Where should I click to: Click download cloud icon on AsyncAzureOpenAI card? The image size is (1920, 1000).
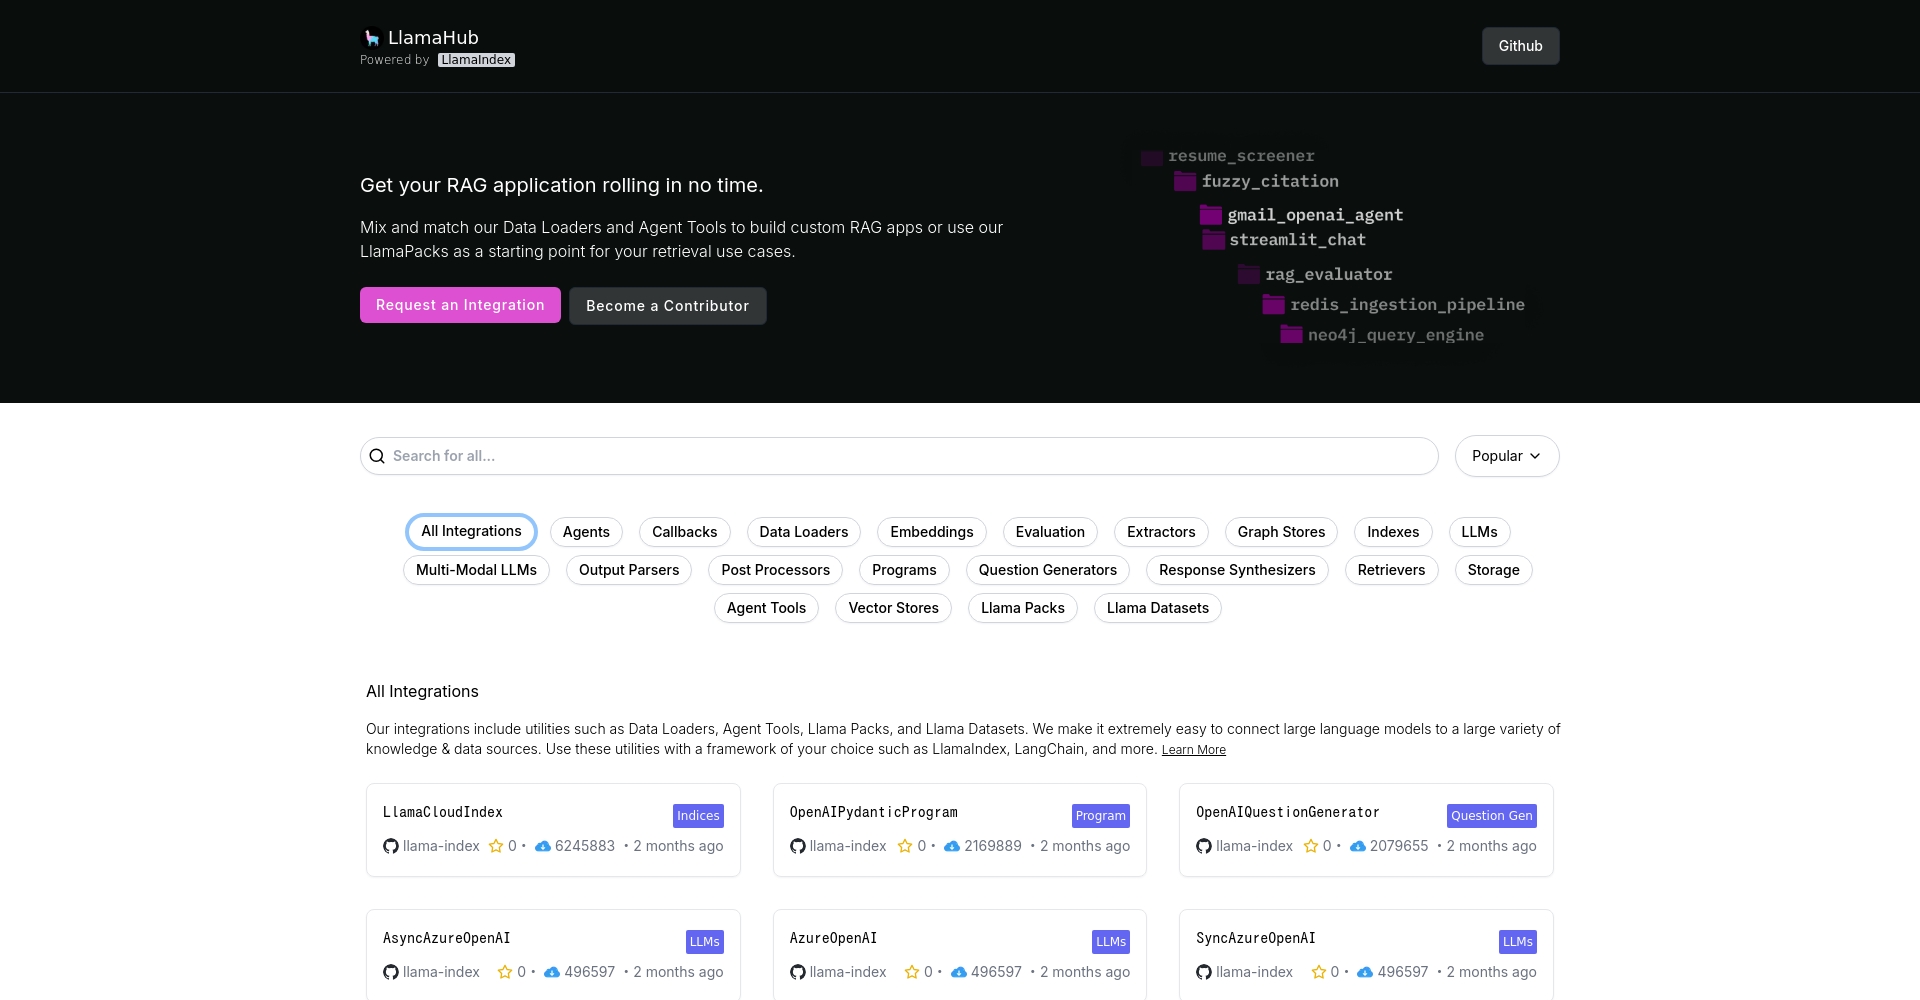(x=552, y=972)
